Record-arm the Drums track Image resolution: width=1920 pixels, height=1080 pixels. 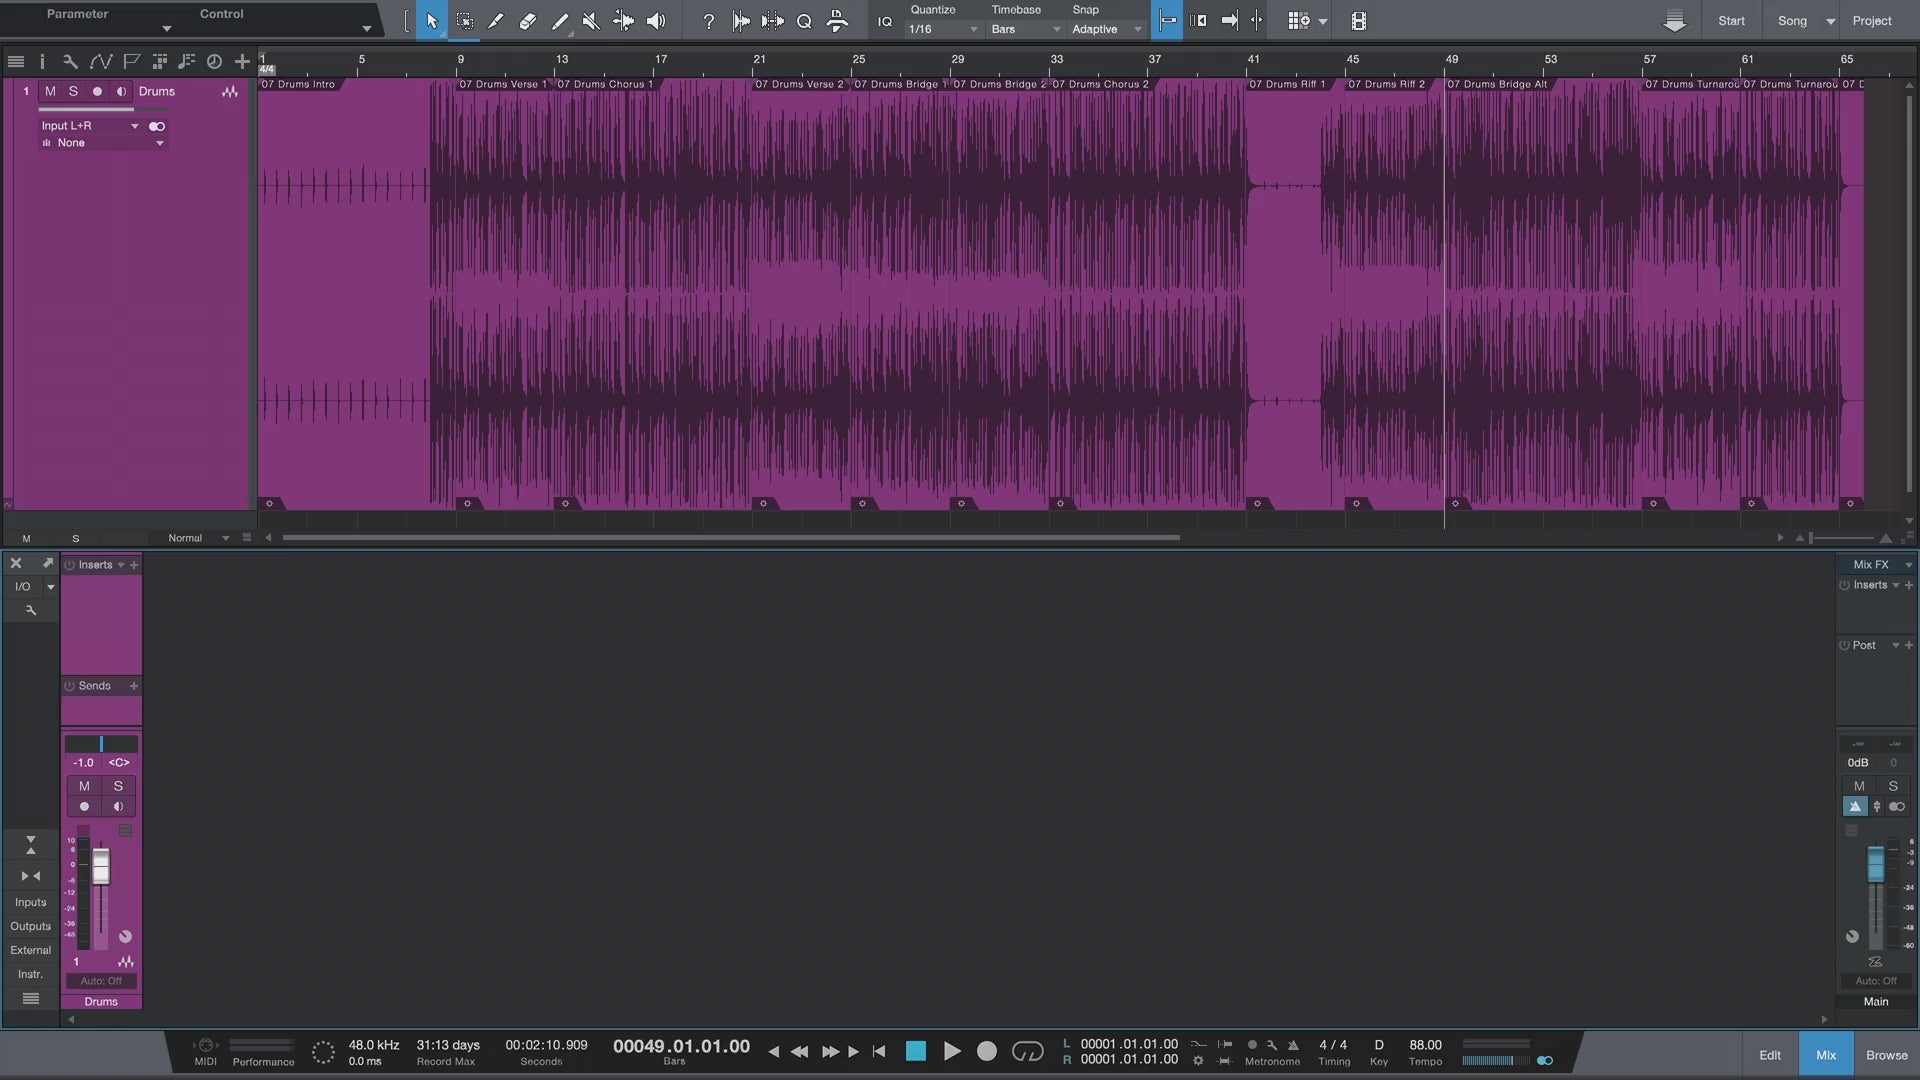[x=97, y=91]
